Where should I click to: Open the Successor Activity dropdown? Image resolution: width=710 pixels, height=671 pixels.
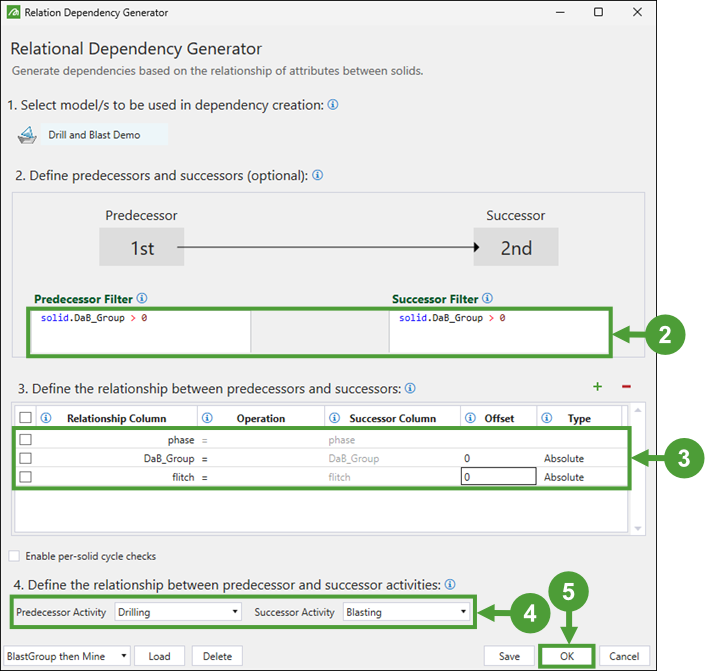(x=406, y=611)
